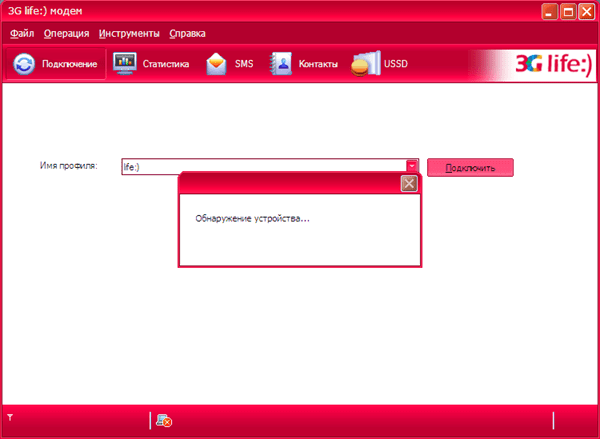
Task: Open the Справка menu
Action: (x=187, y=34)
